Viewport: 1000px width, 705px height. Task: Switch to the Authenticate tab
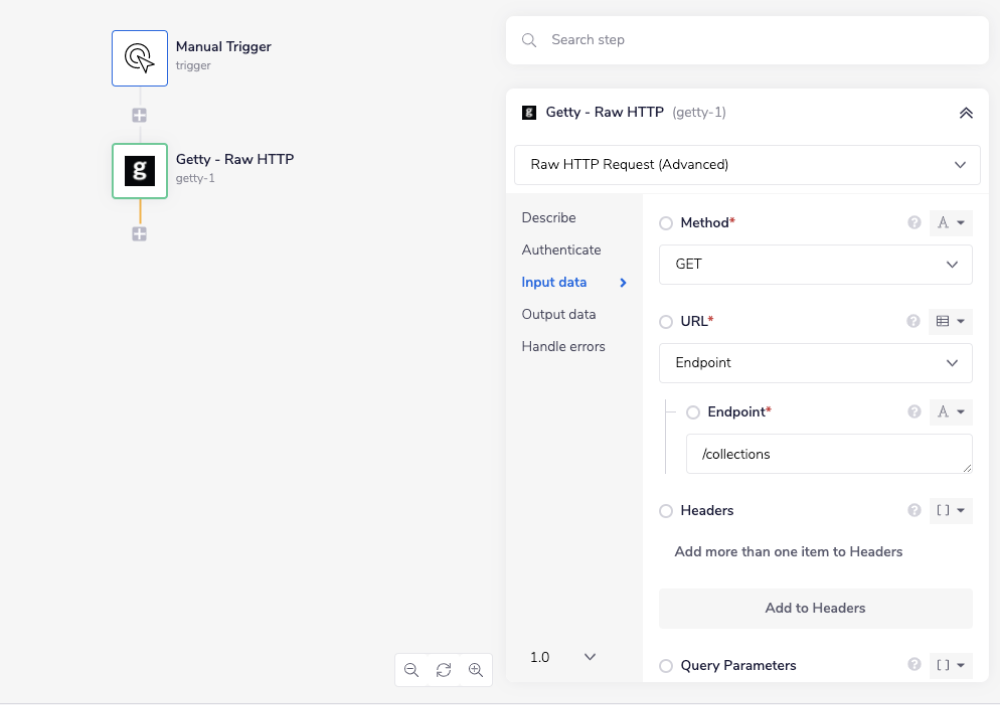coord(561,250)
